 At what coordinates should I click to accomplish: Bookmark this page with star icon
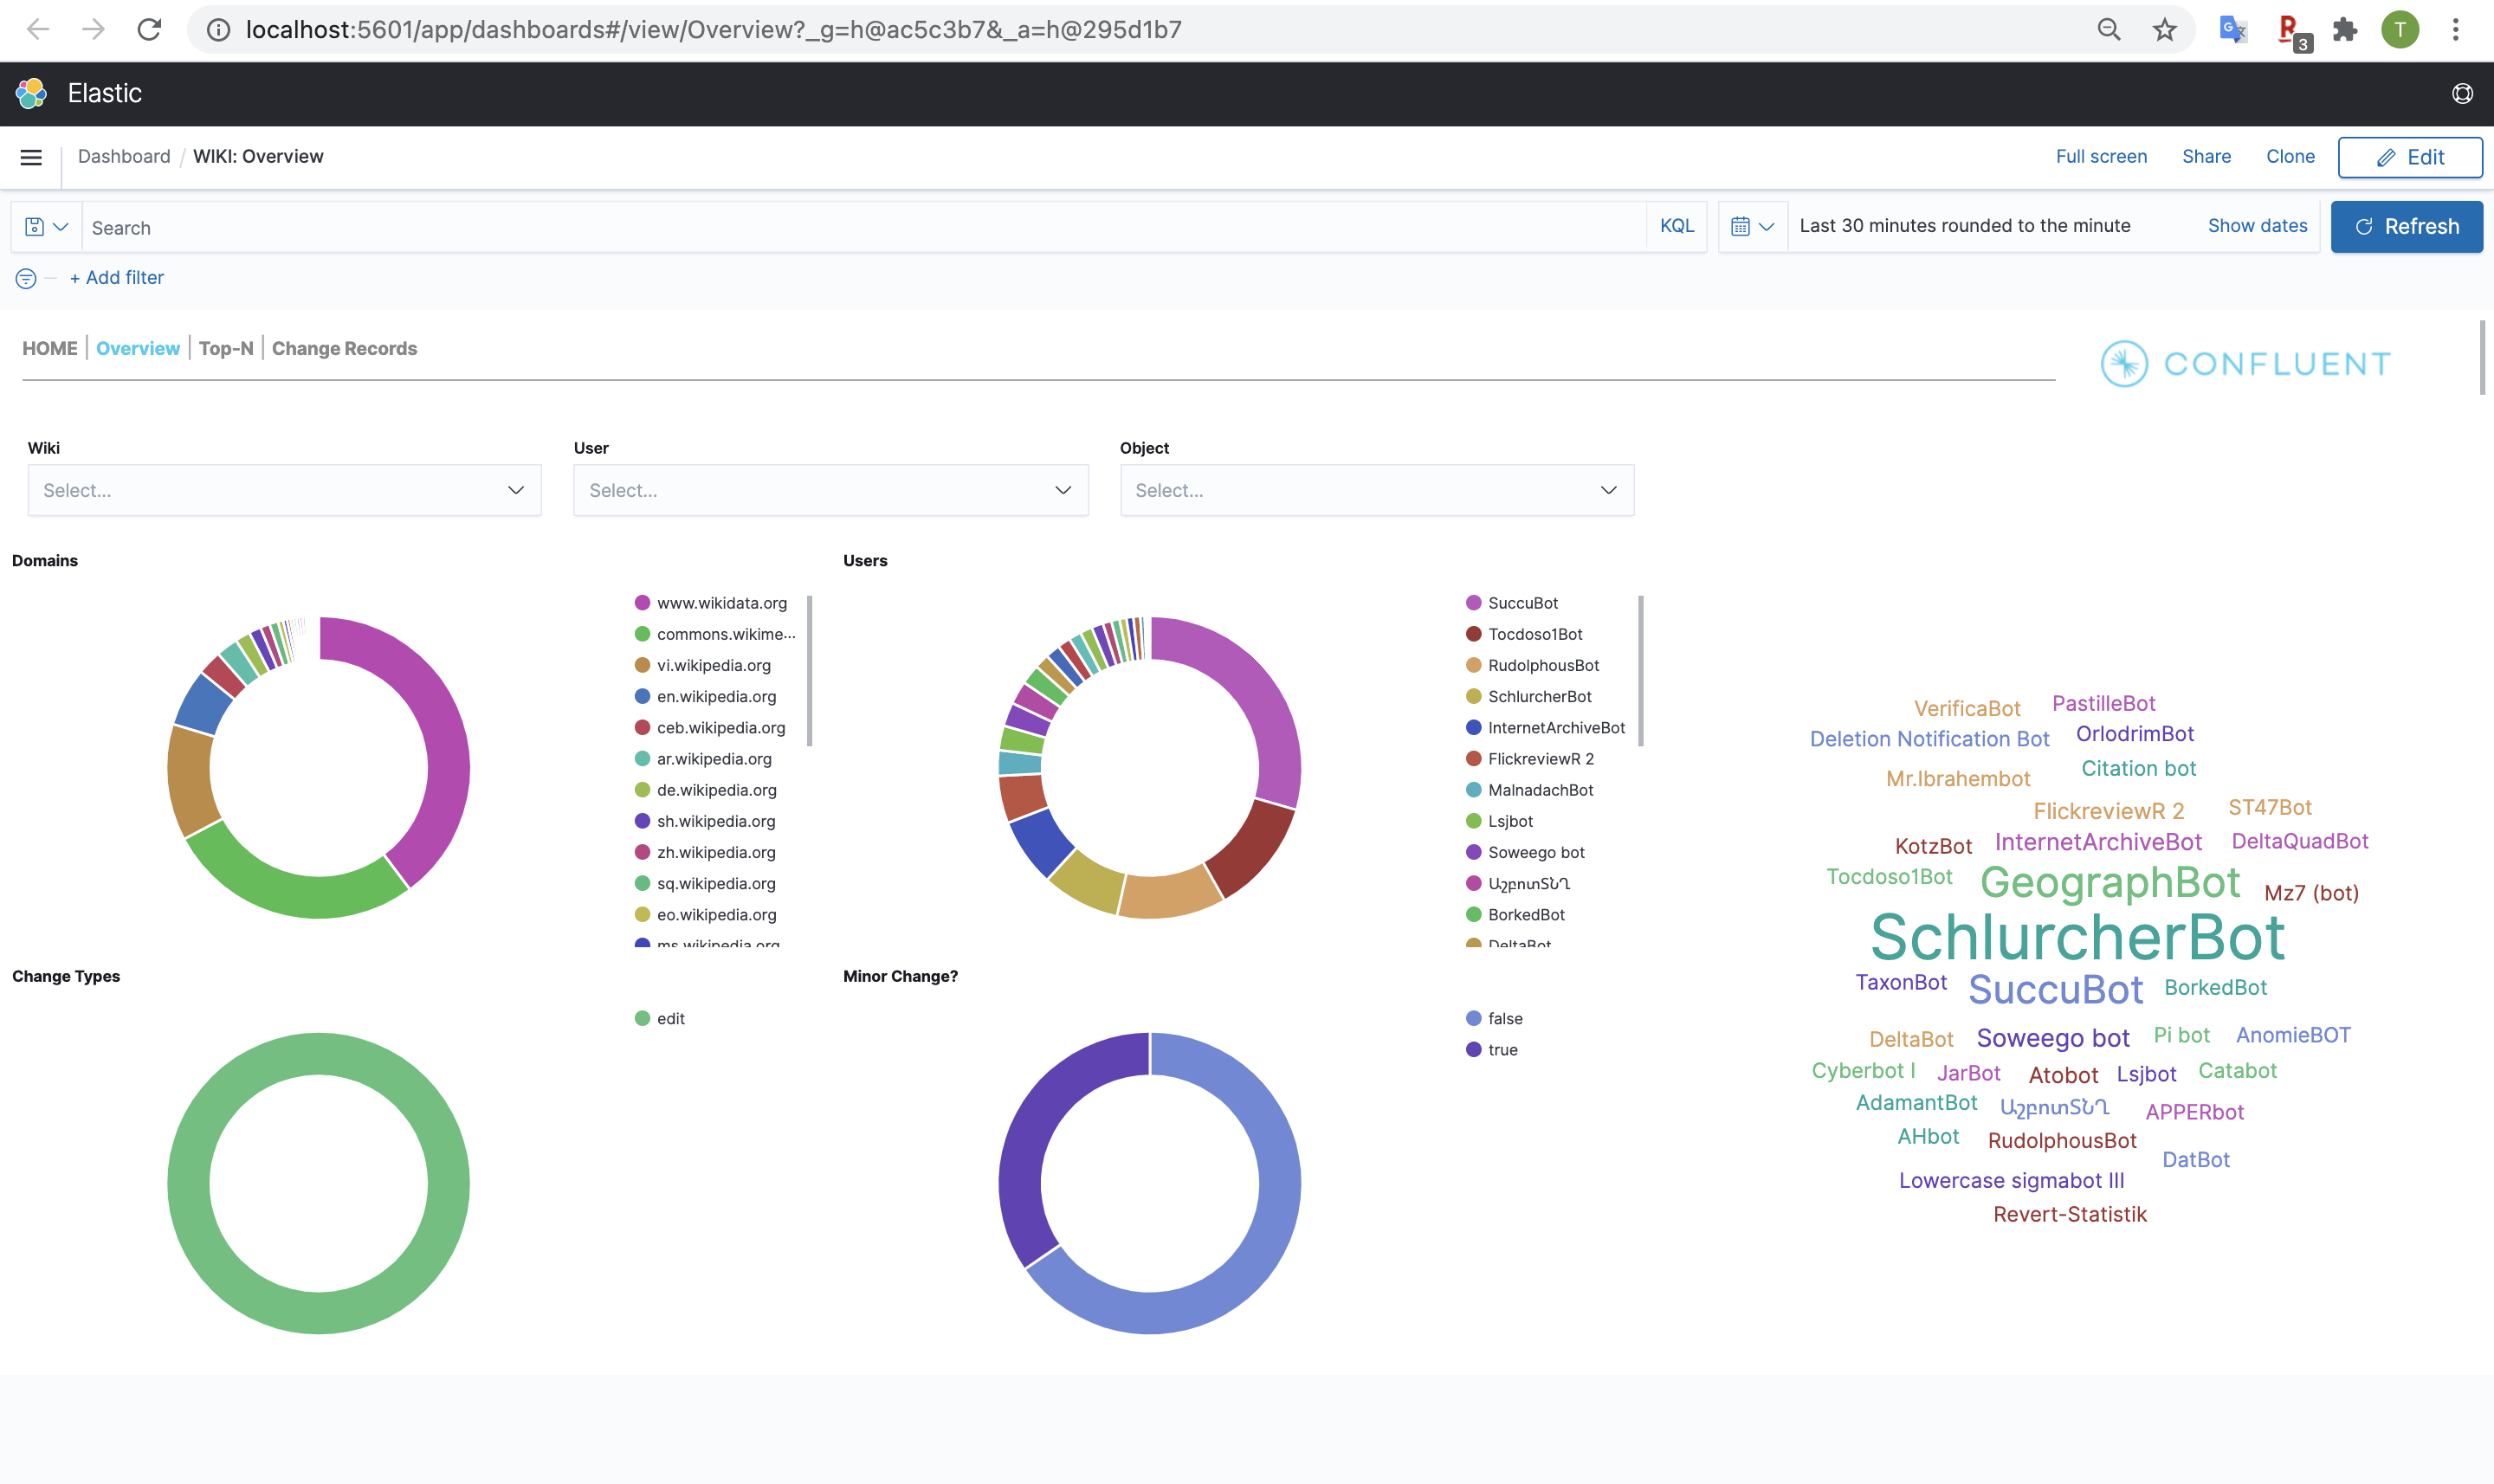tap(2164, 30)
